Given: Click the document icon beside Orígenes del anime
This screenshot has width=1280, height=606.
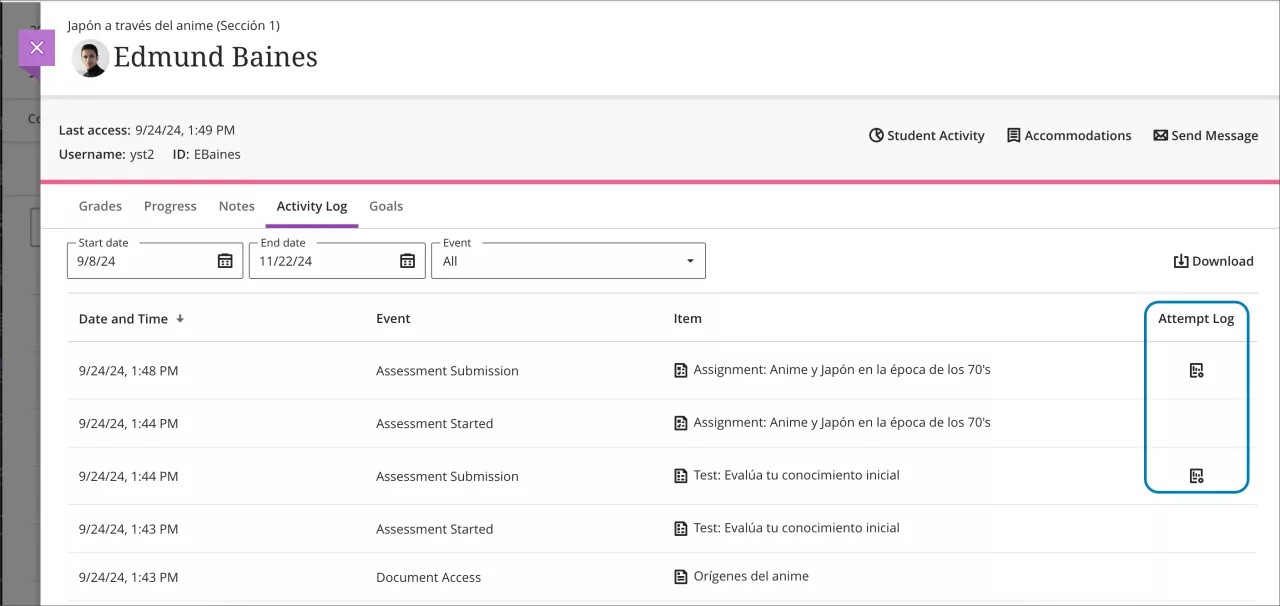Looking at the screenshot, I should (x=680, y=577).
